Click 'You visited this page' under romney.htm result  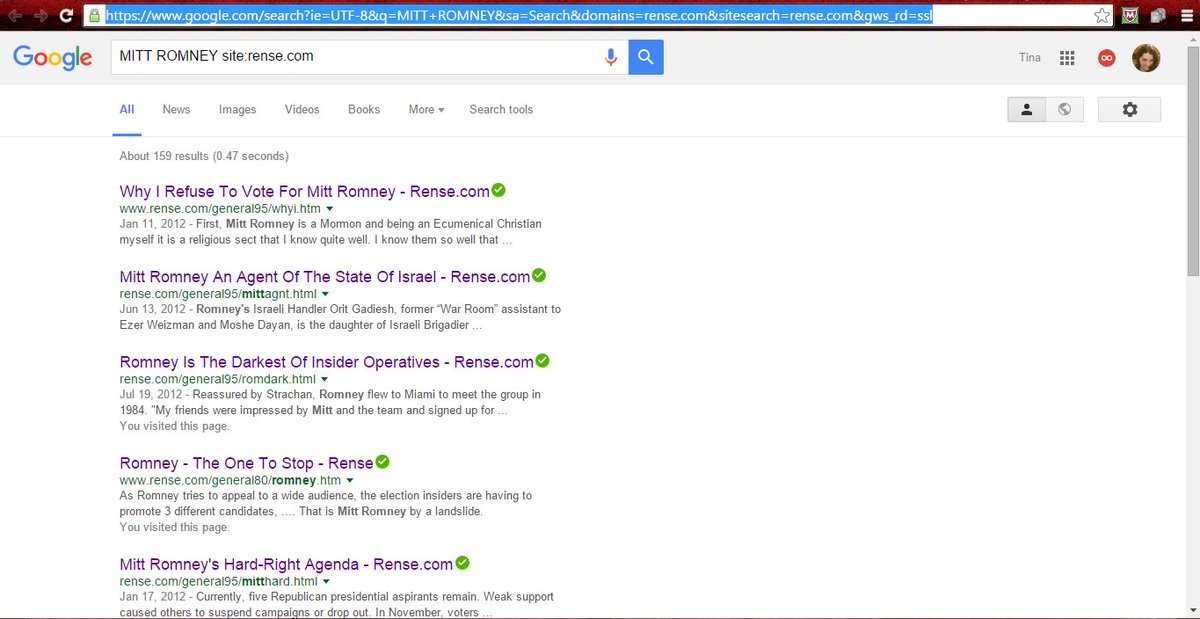pos(174,527)
